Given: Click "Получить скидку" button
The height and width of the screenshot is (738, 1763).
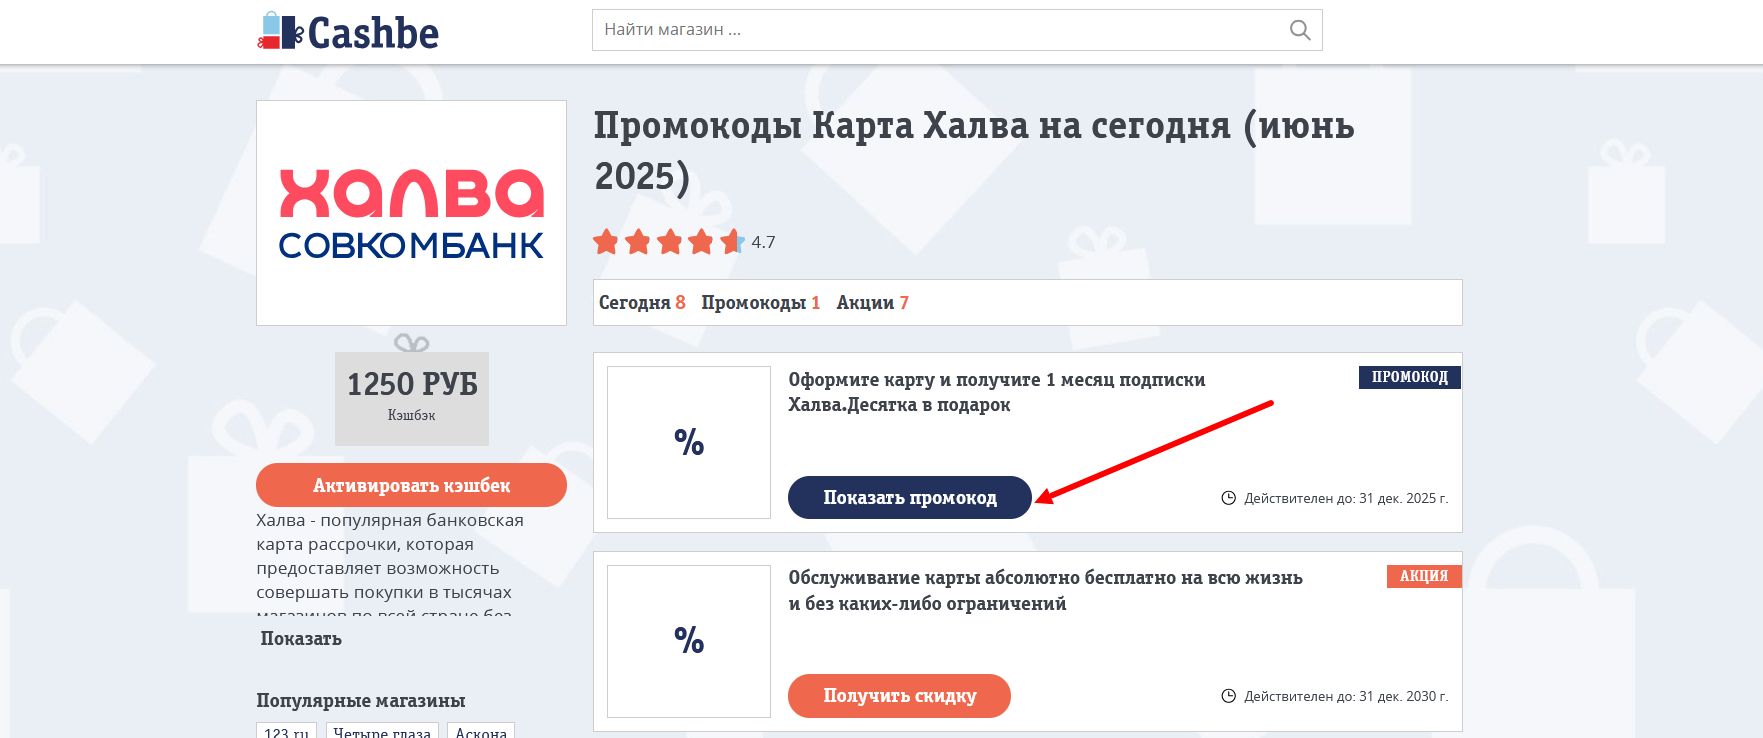Looking at the screenshot, I should coord(899,696).
